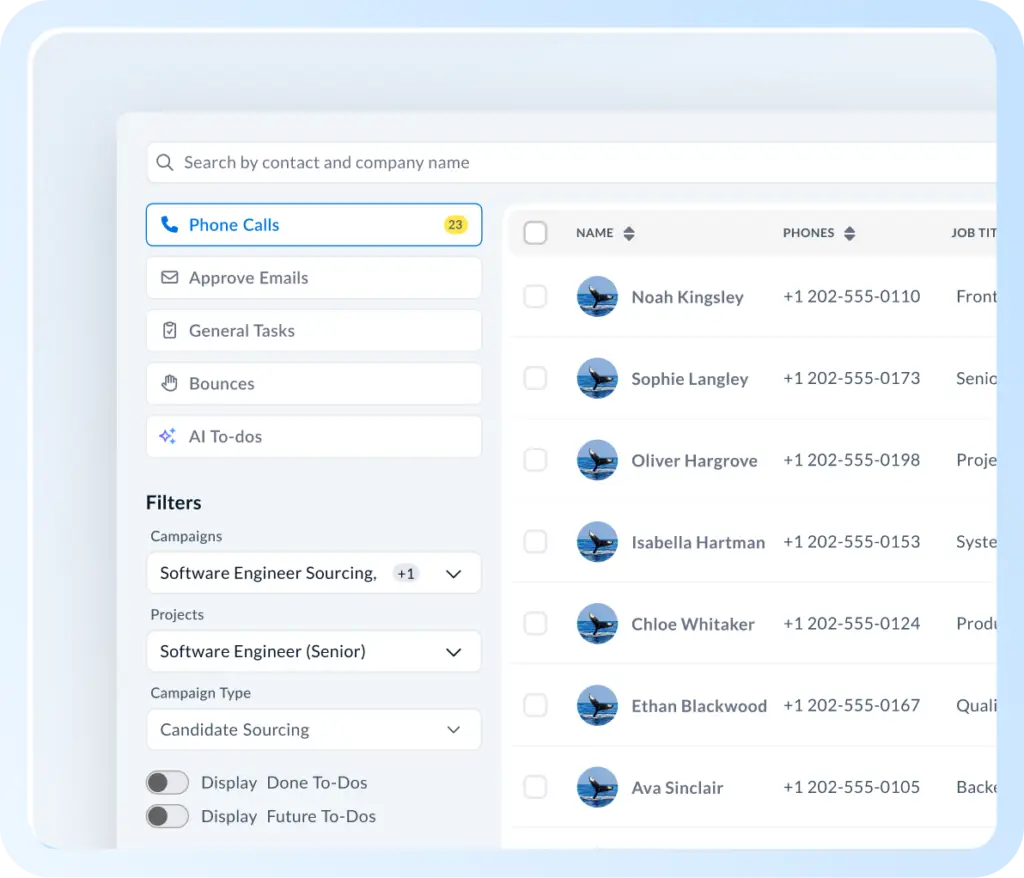Click Chloe Whitaker's avatar
The width and height of the screenshot is (1024, 878).
tap(597, 623)
